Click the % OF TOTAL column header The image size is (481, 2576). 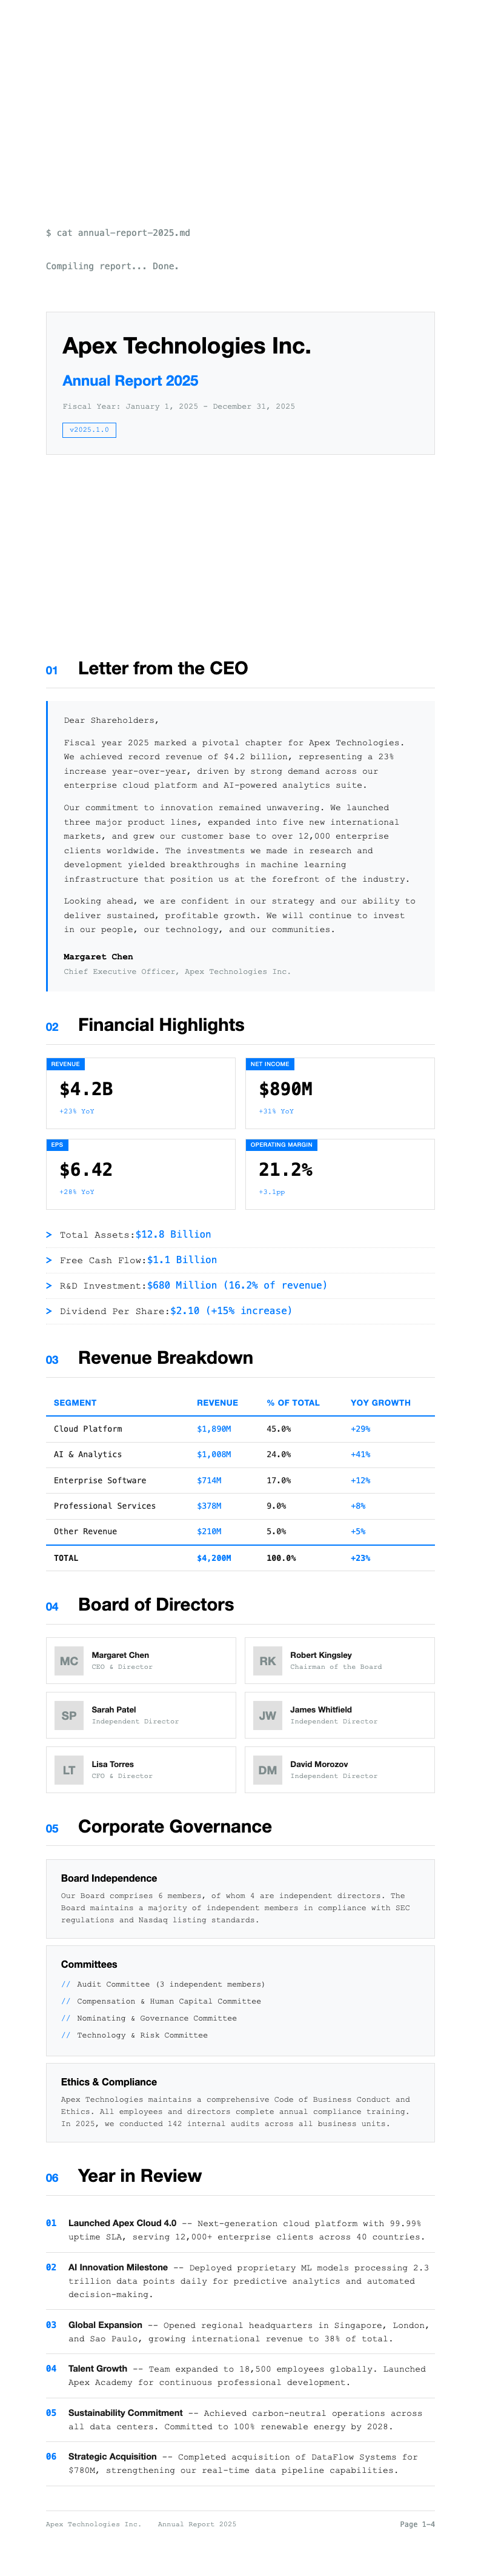click(293, 1402)
